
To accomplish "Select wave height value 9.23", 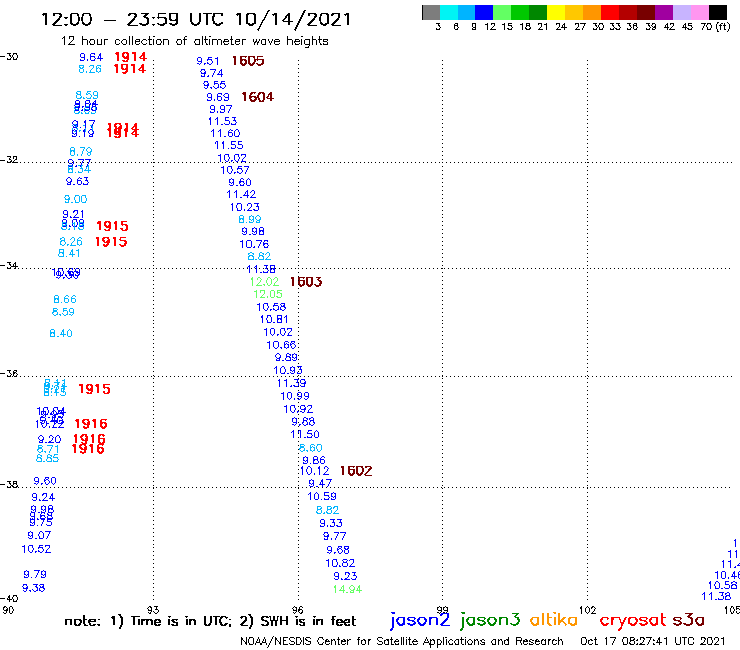I will tap(345, 576).
